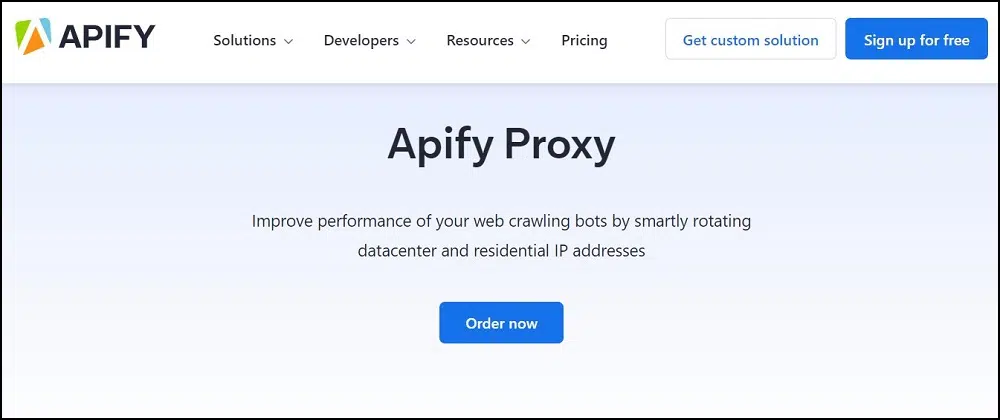This screenshot has height=420, width=1000.
Task: Go to the Pricing page
Action: [584, 41]
